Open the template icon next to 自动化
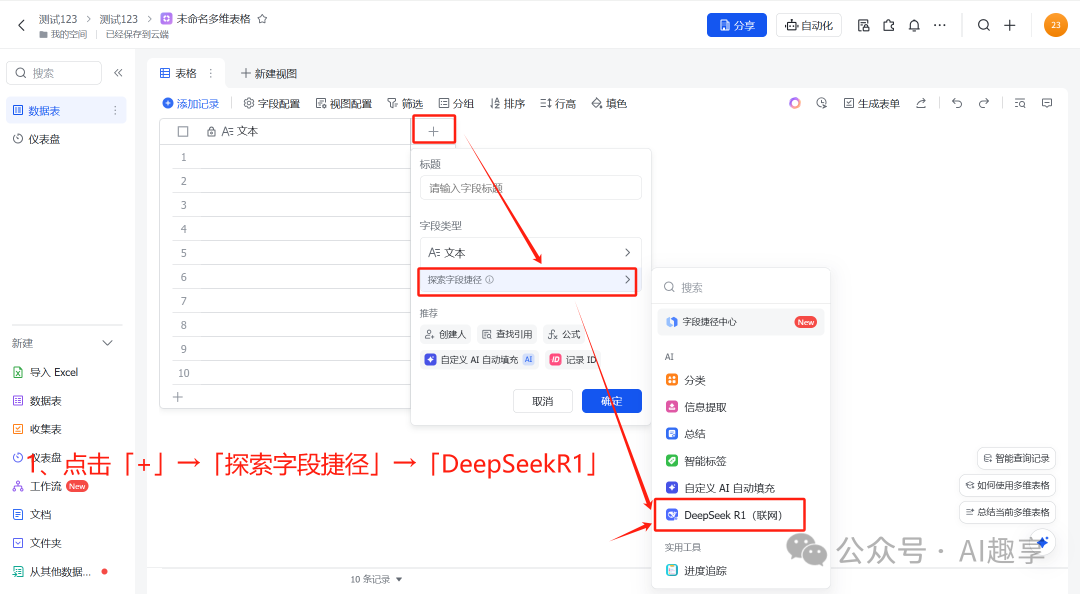This screenshot has height=594, width=1080. 863,25
